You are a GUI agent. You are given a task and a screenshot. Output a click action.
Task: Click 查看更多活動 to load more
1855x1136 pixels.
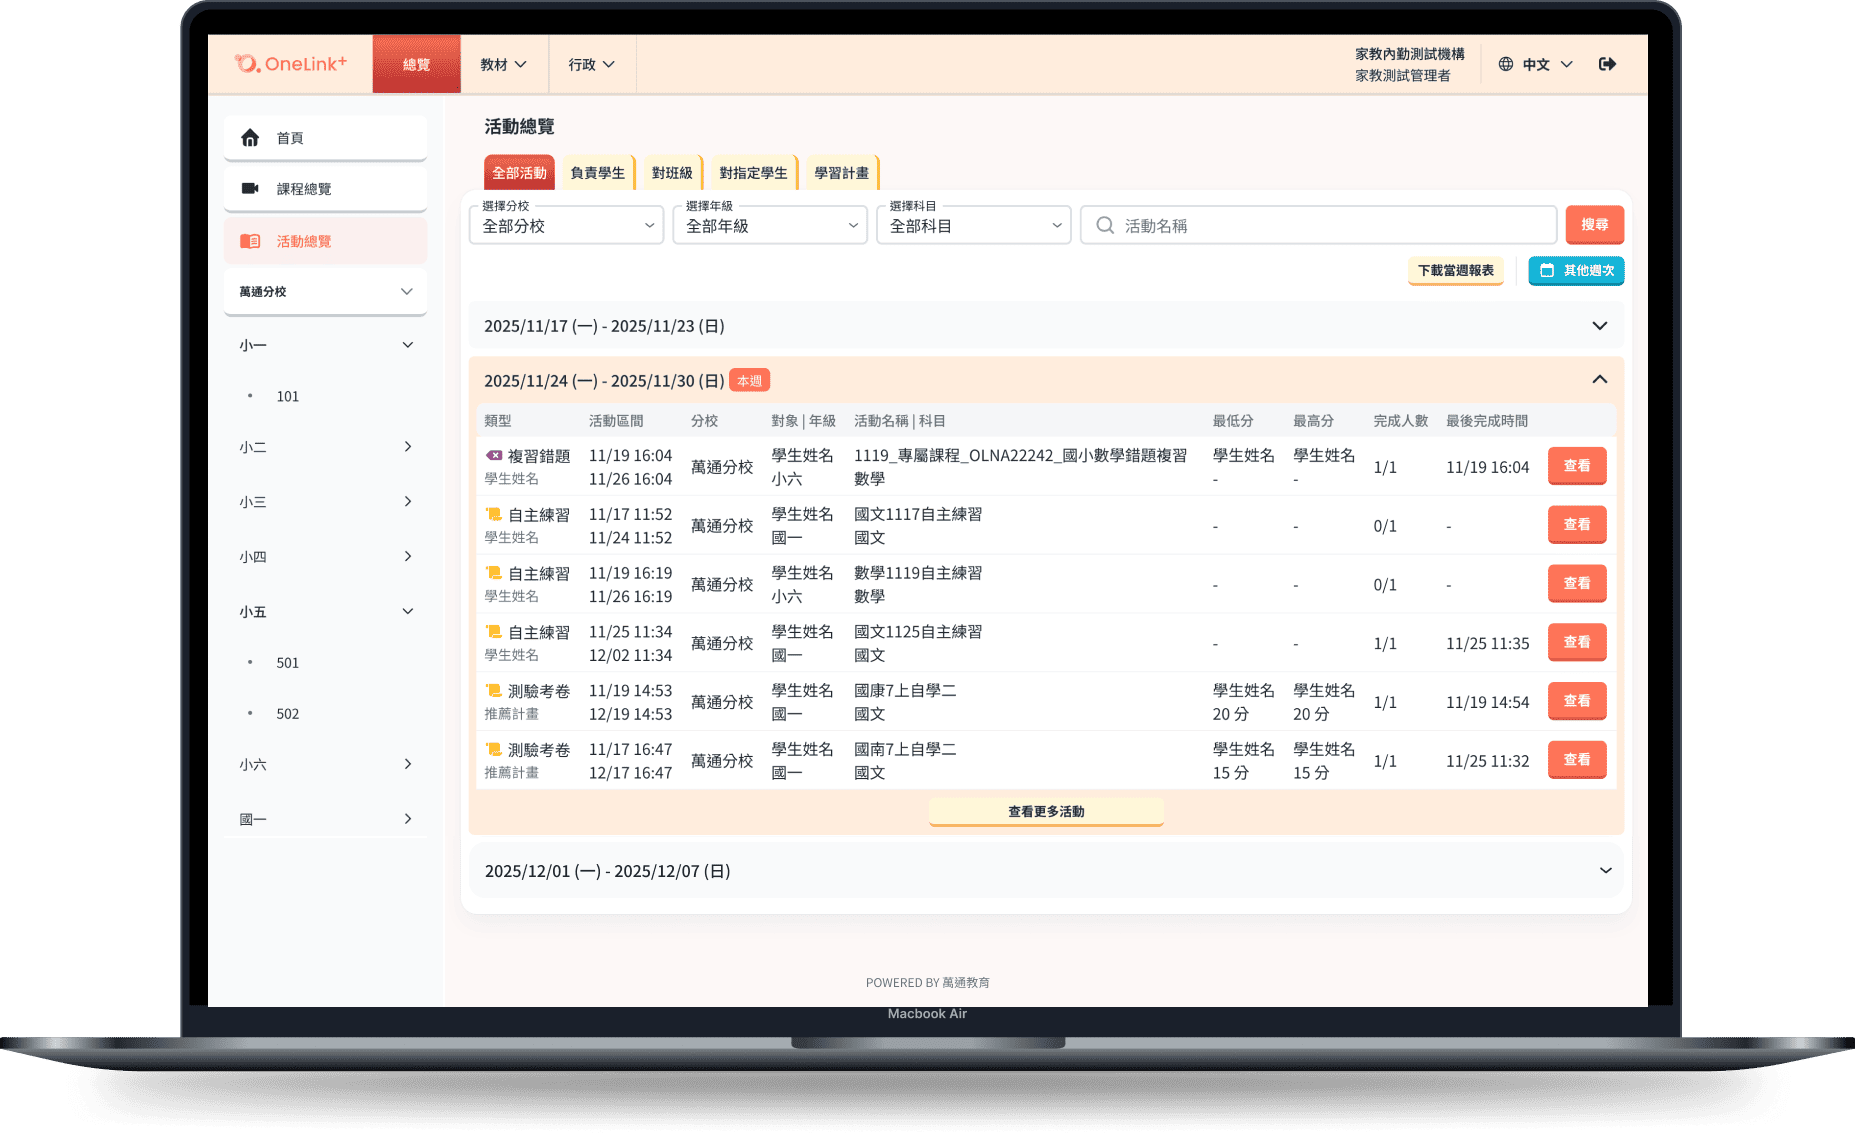pyautogui.click(x=1045, y=812)
